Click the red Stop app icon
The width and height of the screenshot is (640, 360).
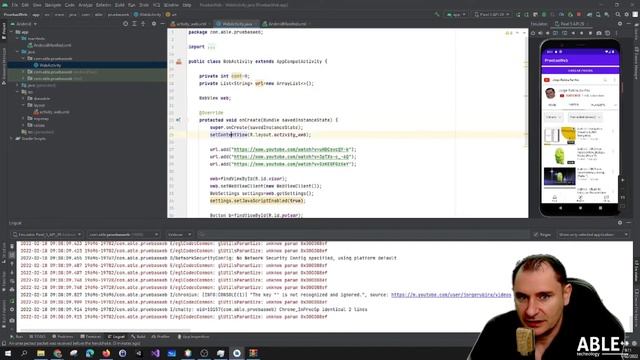pyautogui.click(x=579, y=14)
